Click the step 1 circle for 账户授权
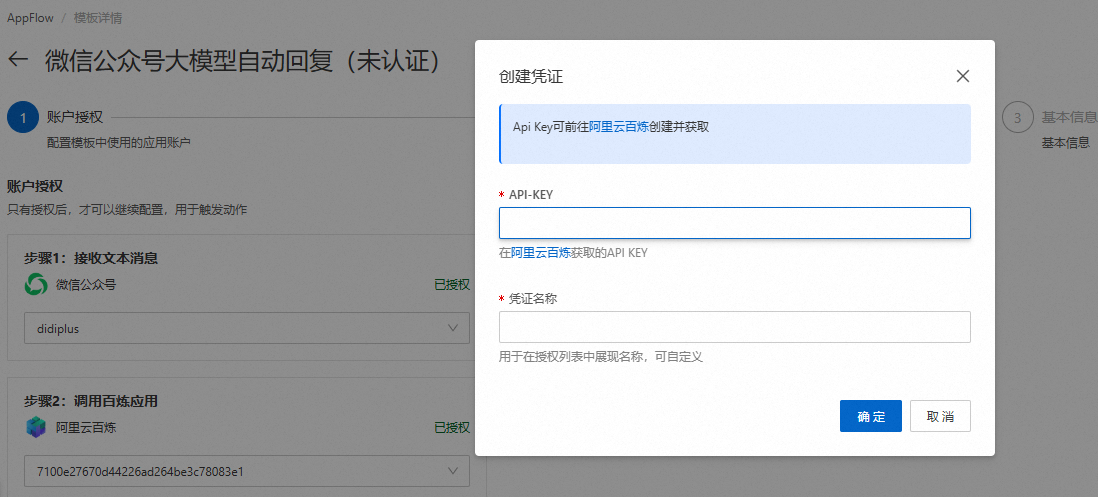Image resolution: width=1098 pixels, height=497 pixels. click(22, 118)
